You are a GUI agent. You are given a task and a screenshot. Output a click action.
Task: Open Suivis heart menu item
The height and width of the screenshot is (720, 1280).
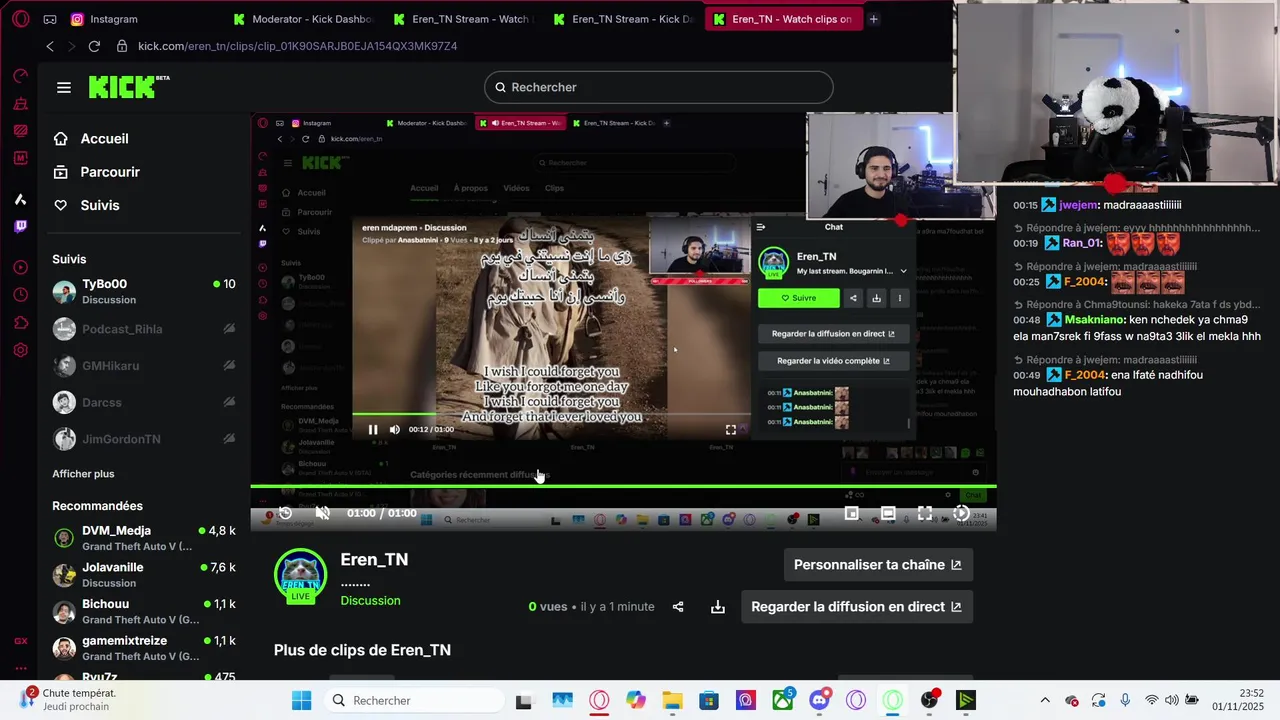coord(99,205)
